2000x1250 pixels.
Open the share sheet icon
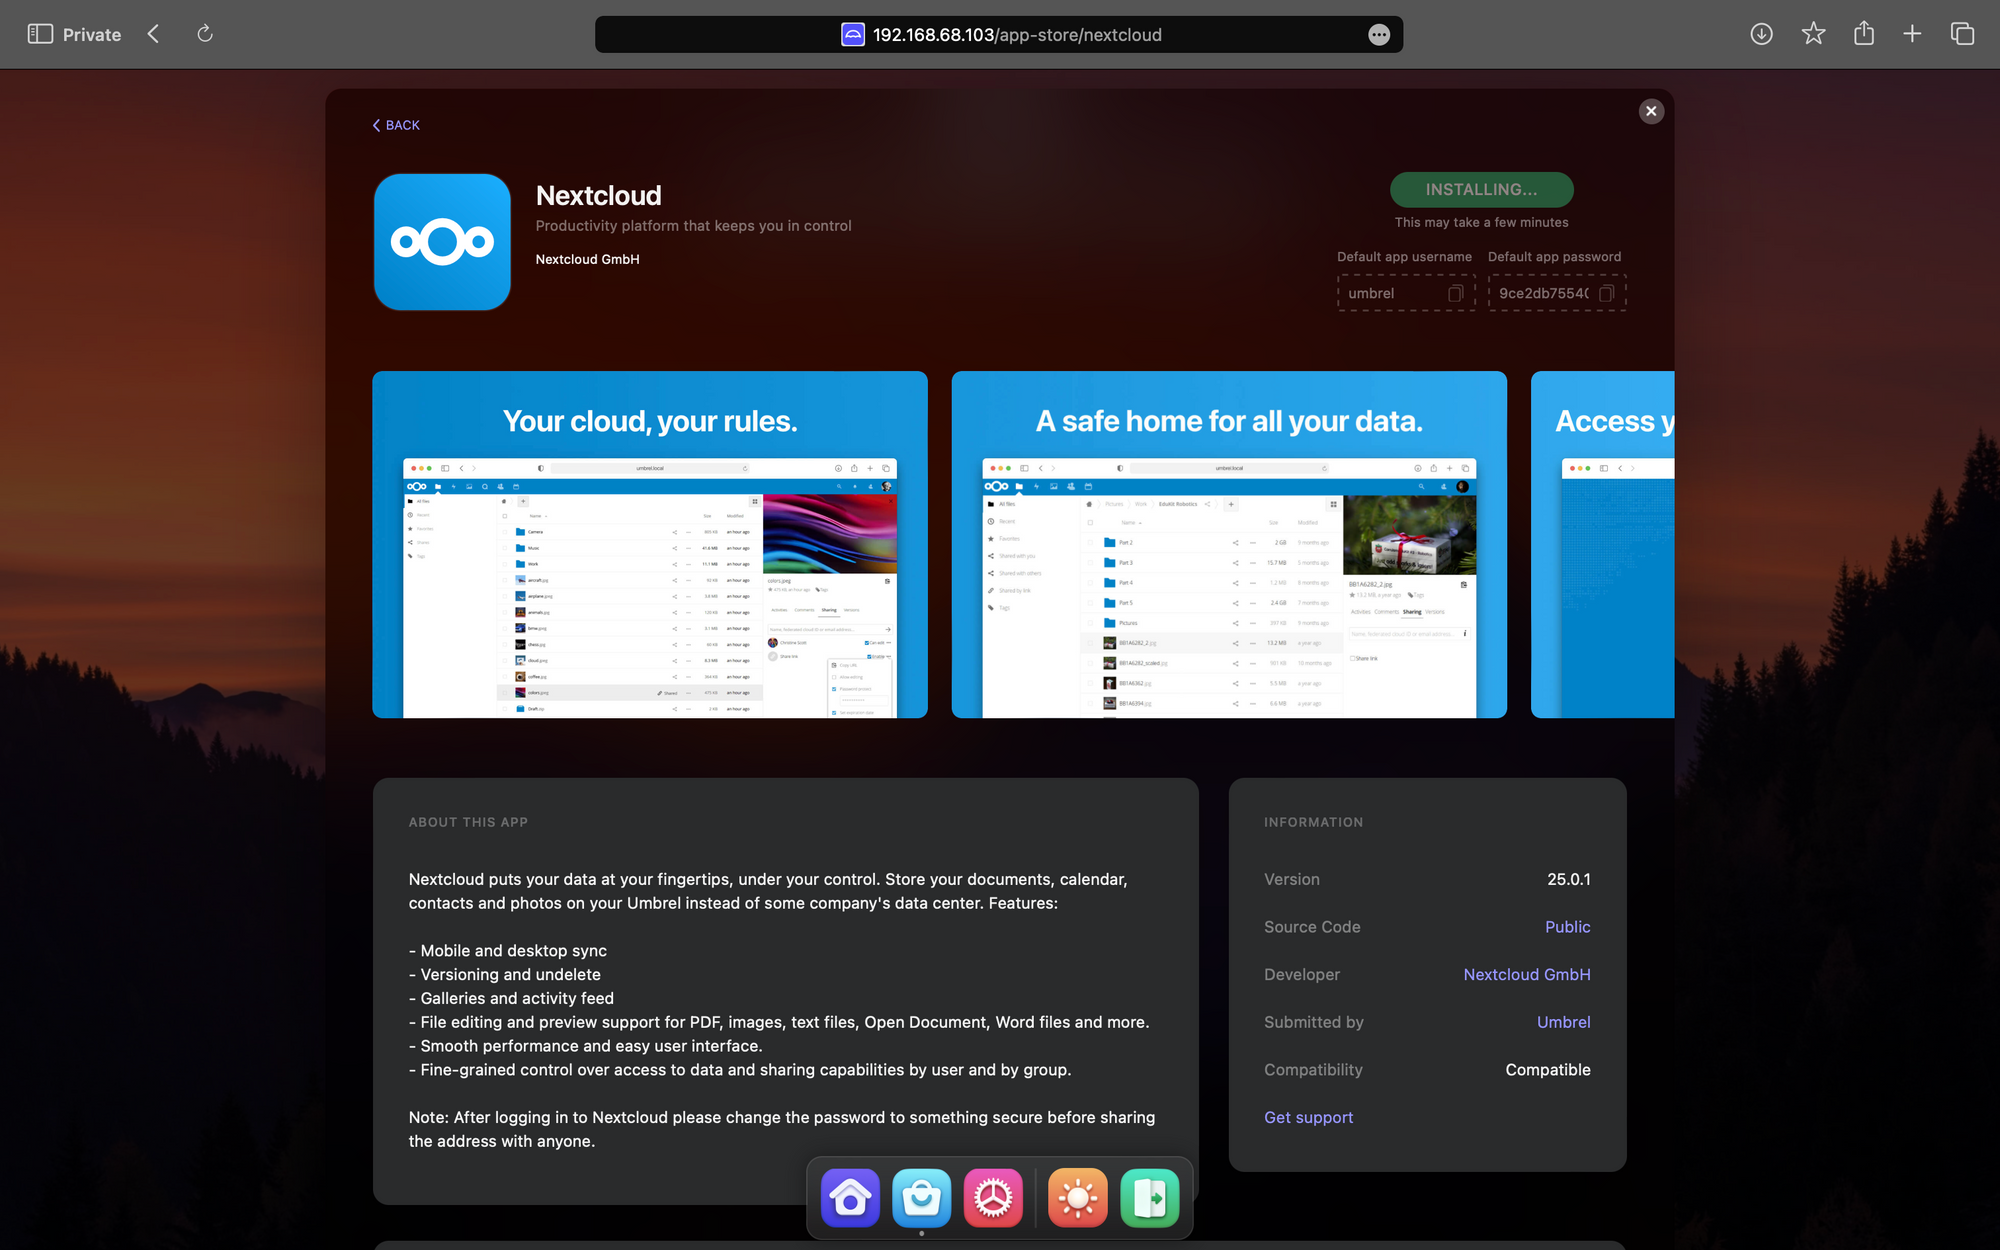pyautogui.click(x=1864, y=34)
